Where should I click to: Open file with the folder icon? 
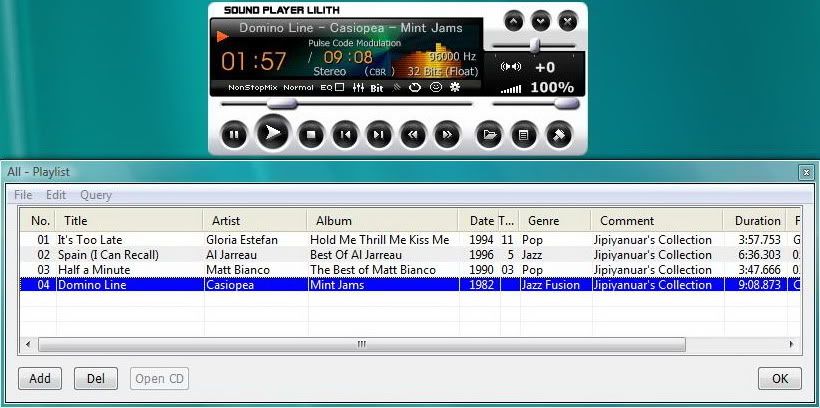point(488,134)
